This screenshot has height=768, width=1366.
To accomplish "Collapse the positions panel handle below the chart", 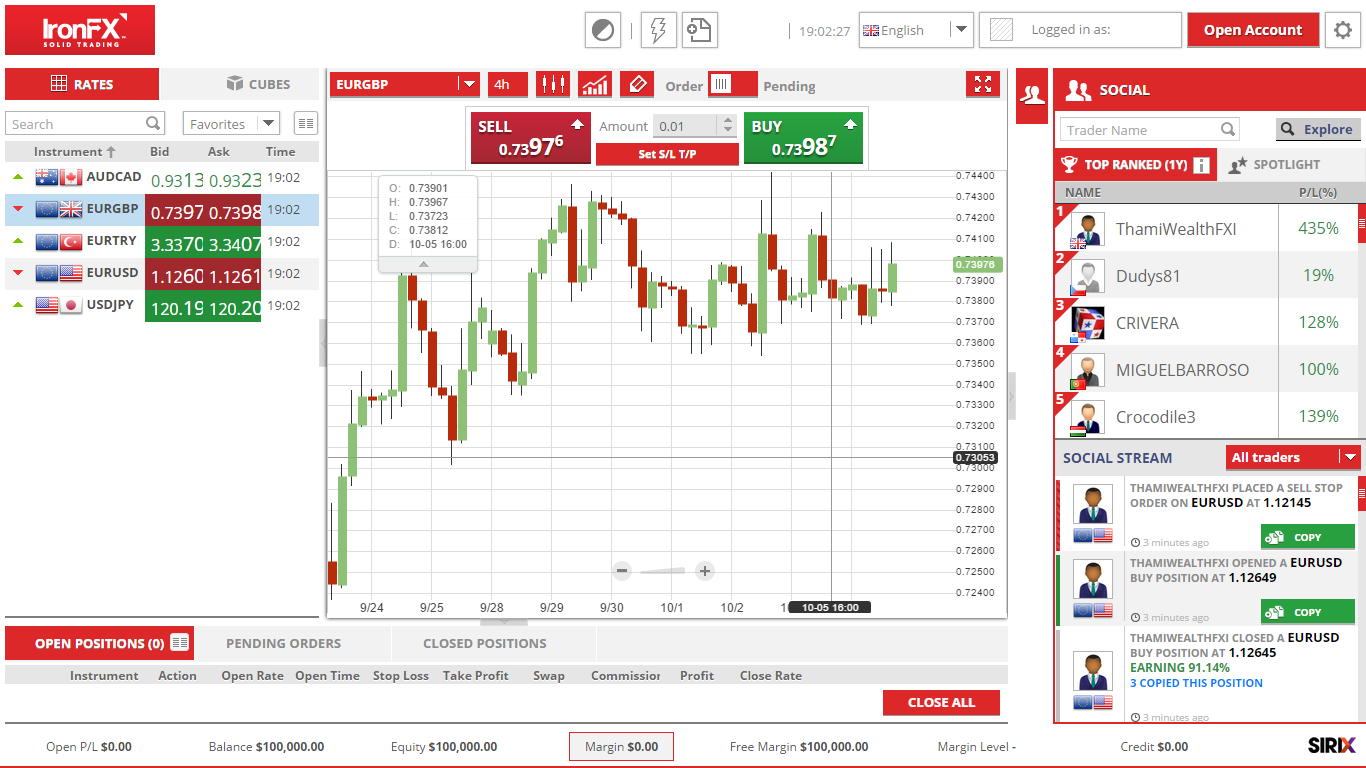I will coord(503,621).
